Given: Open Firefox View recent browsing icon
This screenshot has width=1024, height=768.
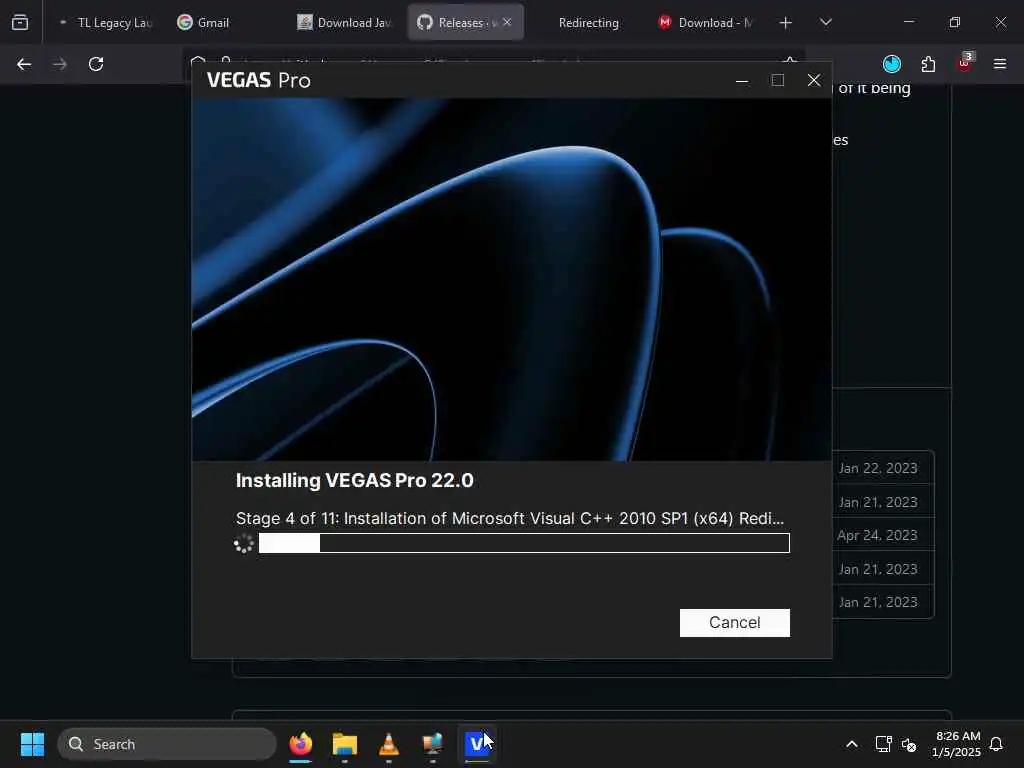Looking at the screenshot, I should (x=20, y=23).
